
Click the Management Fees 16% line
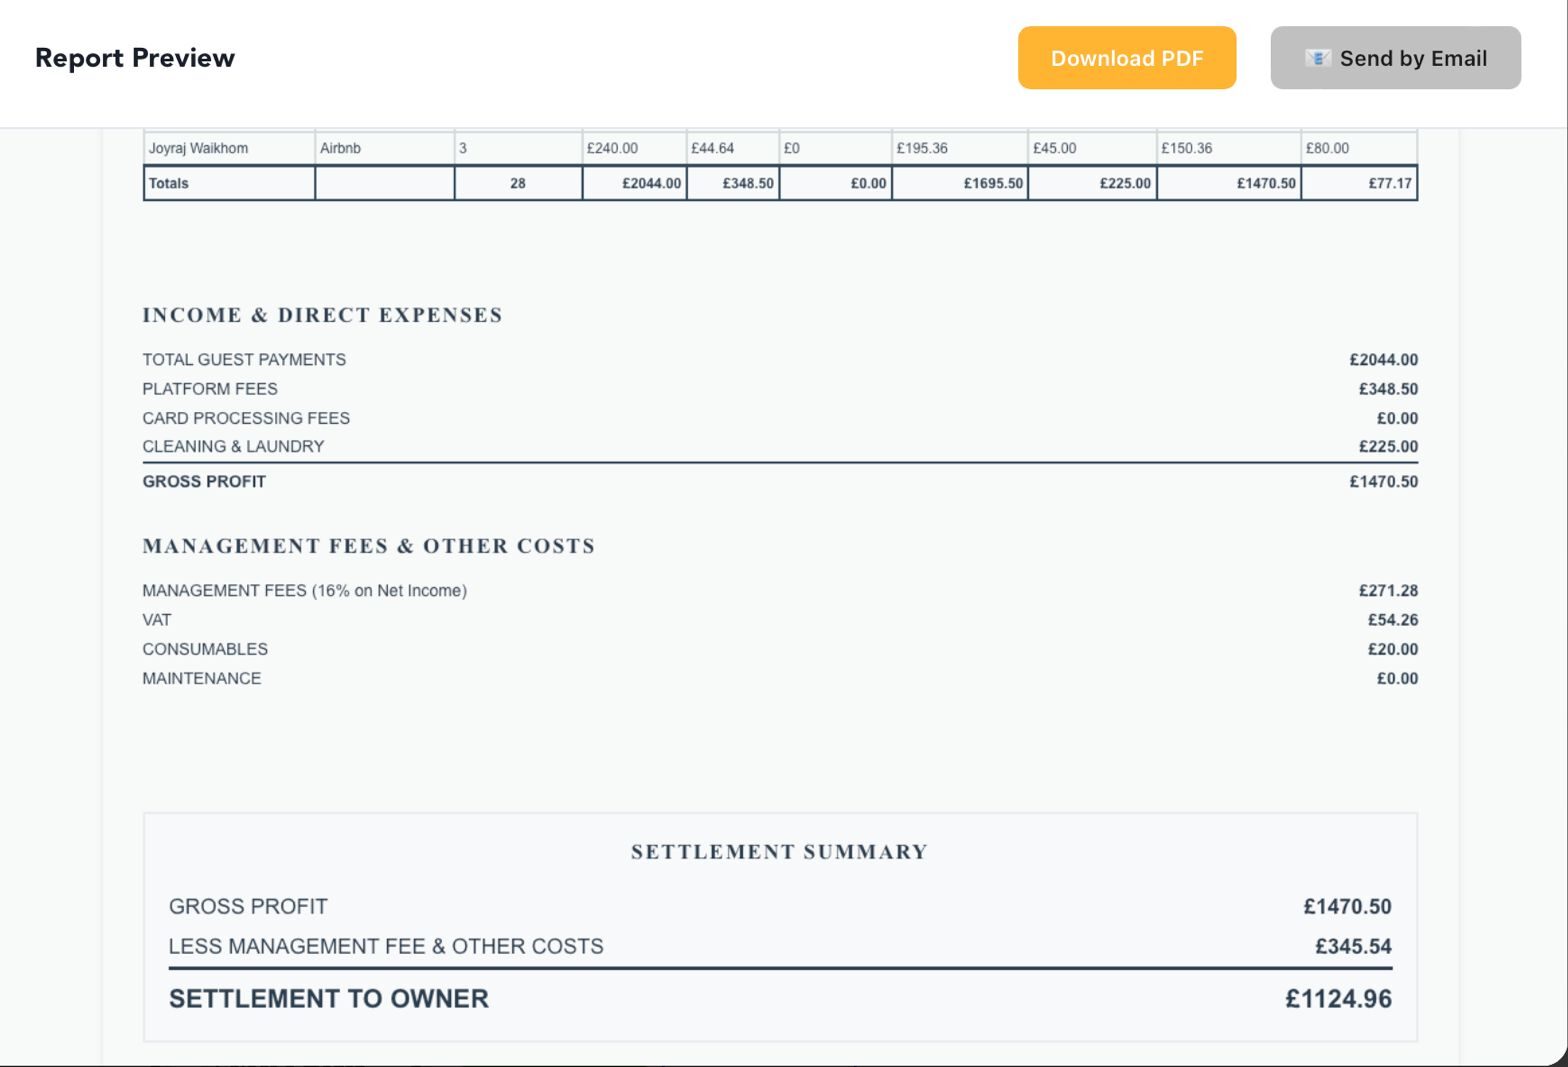(x=304, y=590)
